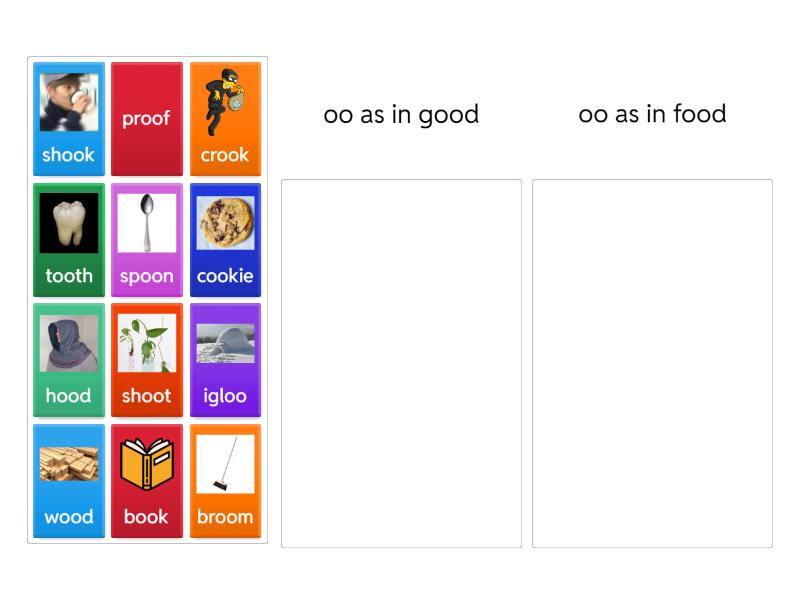Click the silver spoon picture
The image size is (800, 600).
click(x=146, y=223)
